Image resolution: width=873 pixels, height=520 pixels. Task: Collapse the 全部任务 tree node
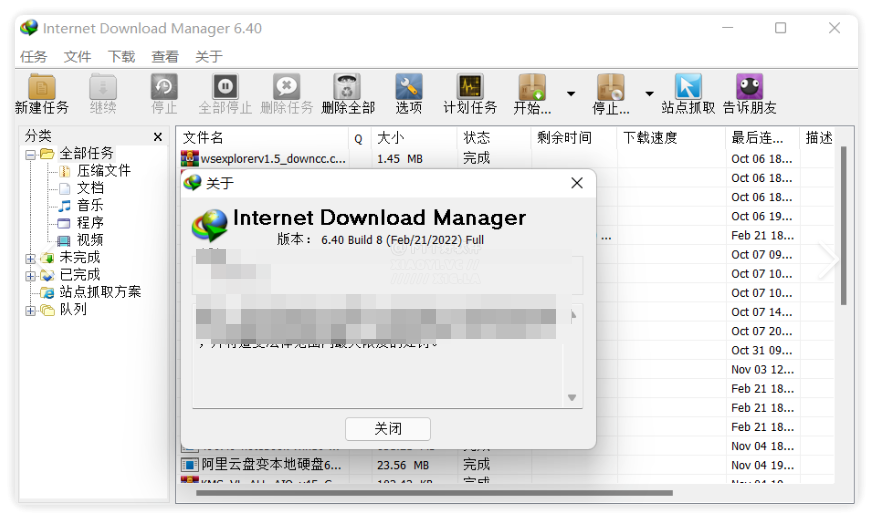30,155
